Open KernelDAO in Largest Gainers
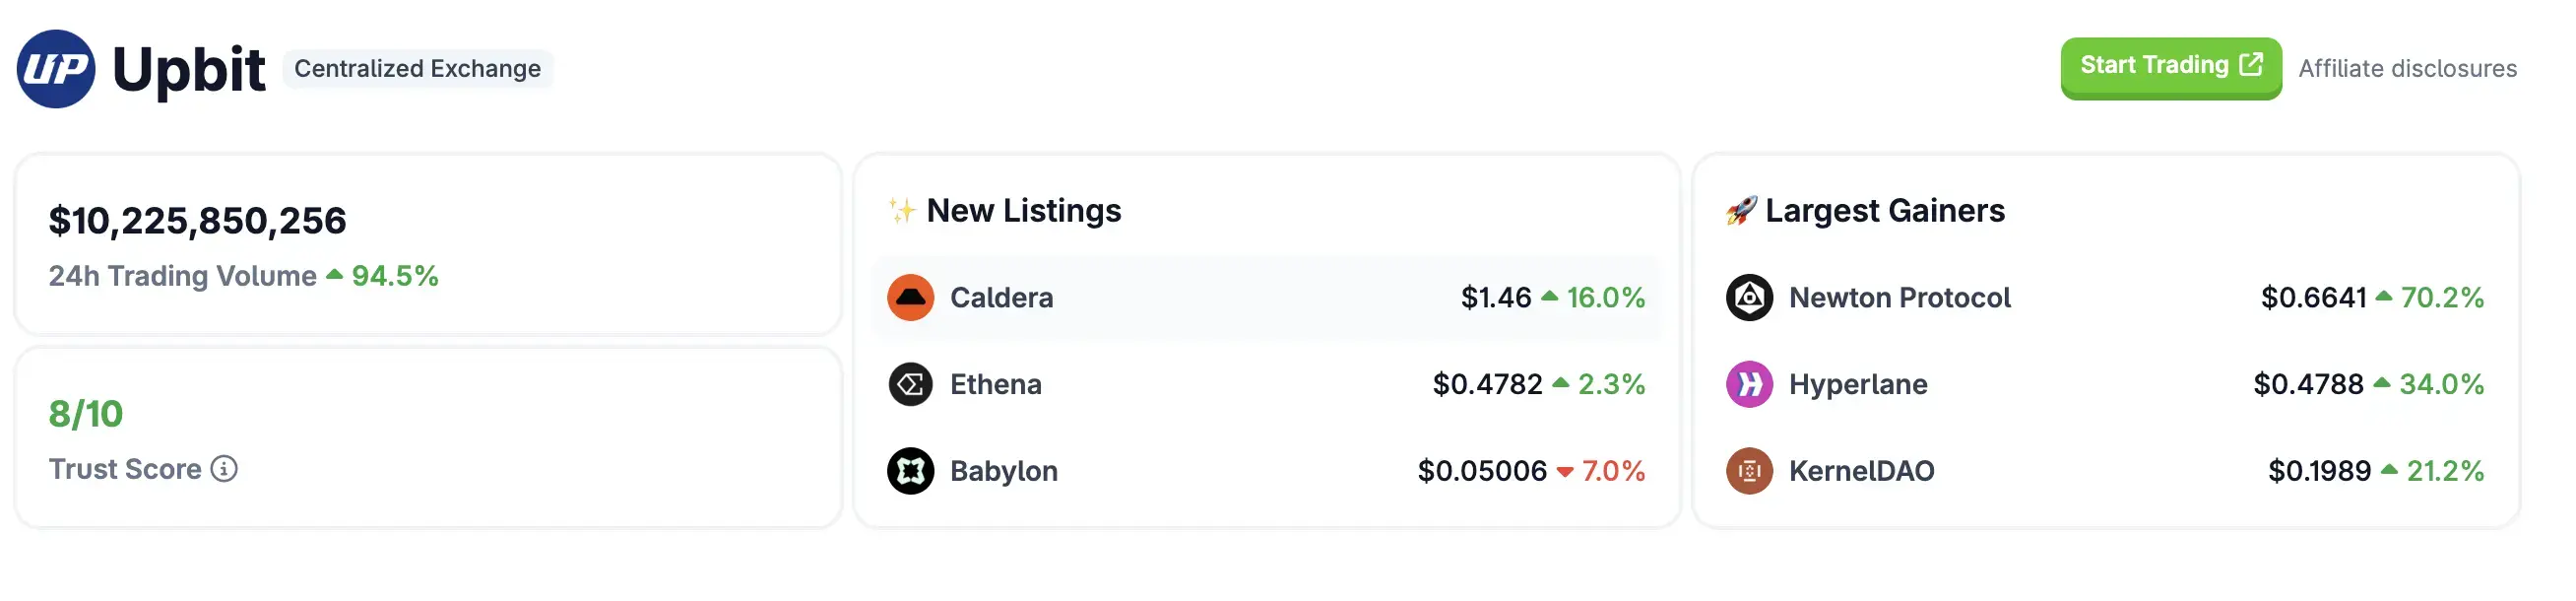The height and width of the screenshot is (601, 2576). click(1861, 471)
